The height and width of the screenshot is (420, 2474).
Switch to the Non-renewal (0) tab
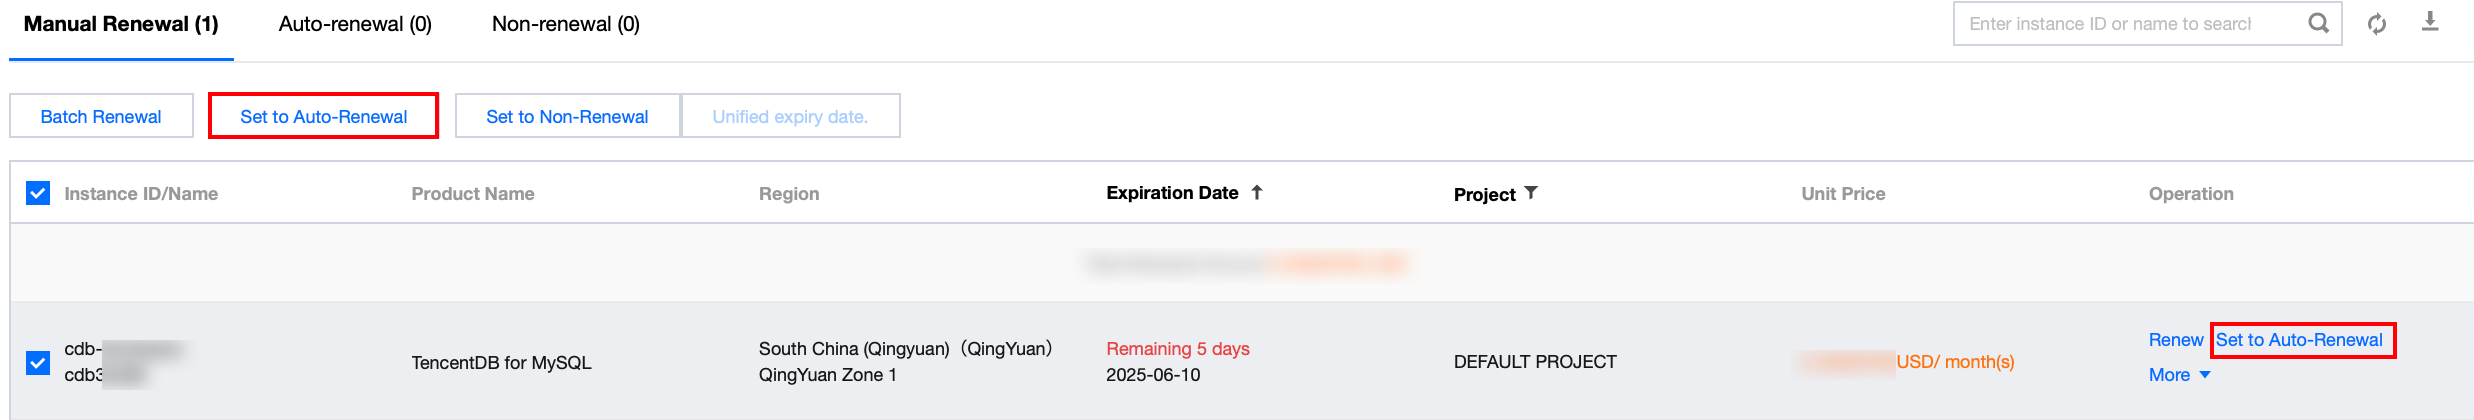point(566,24)
